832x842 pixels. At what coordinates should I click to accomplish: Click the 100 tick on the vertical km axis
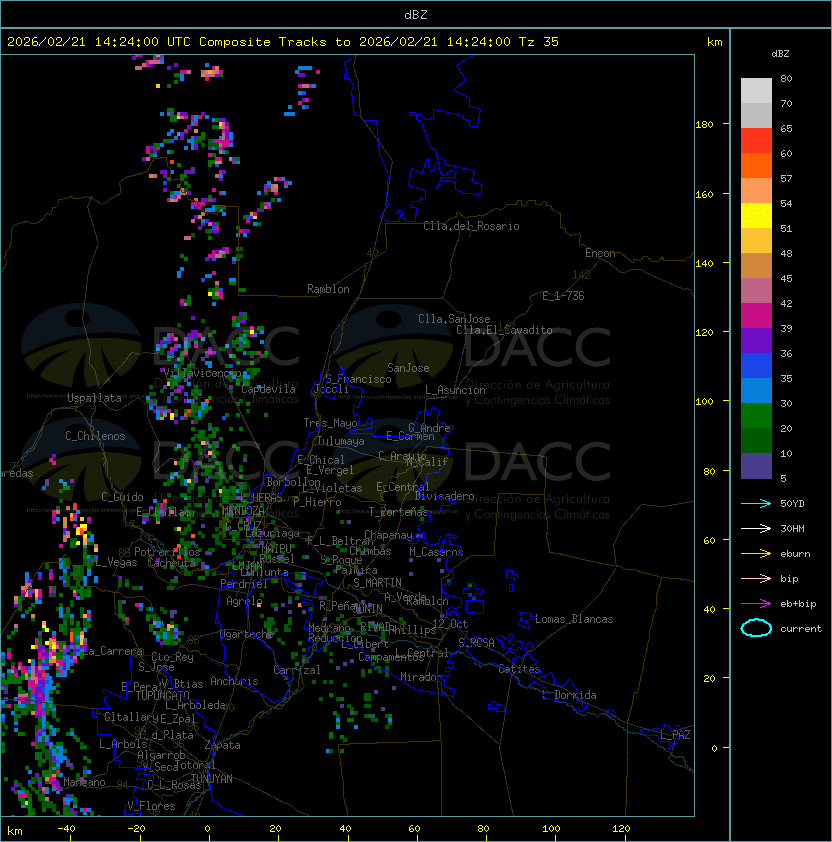point(704,402)
